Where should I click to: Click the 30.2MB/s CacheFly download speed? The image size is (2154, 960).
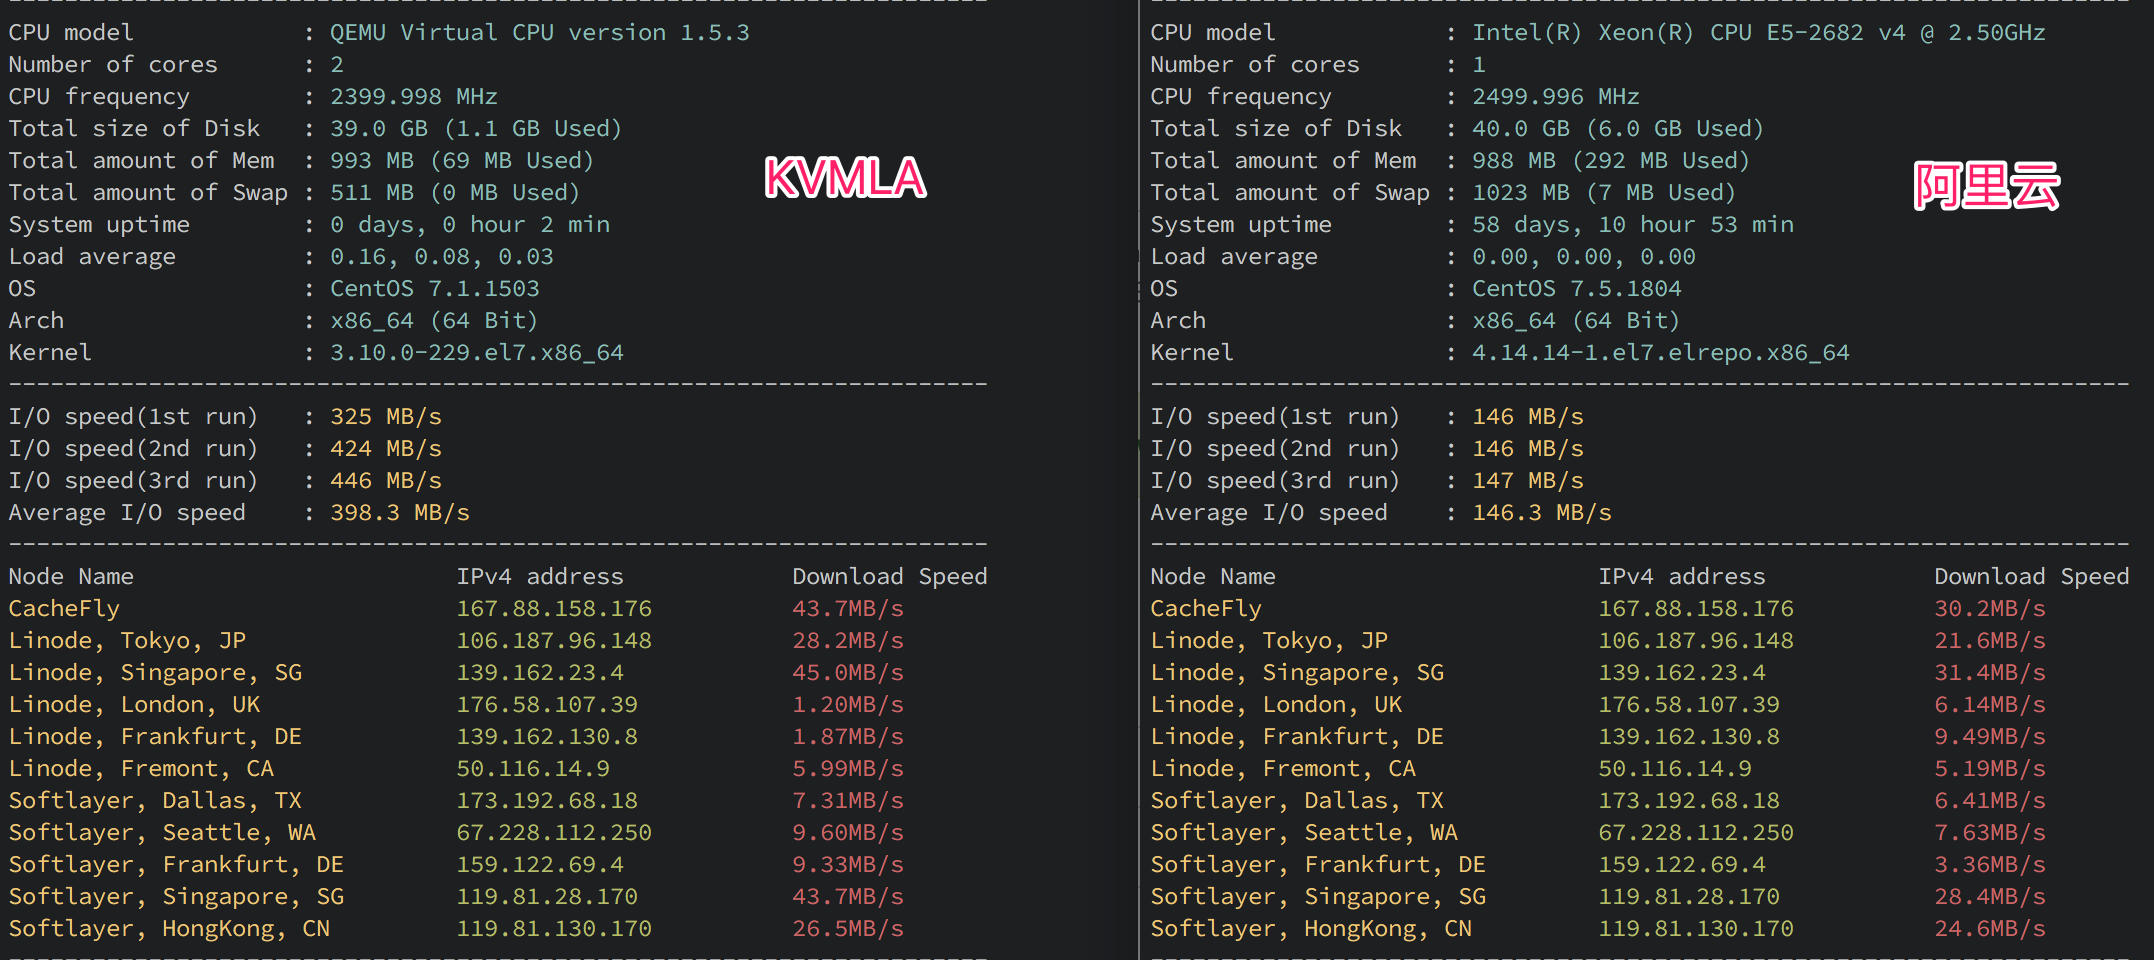coord(1989,608)
